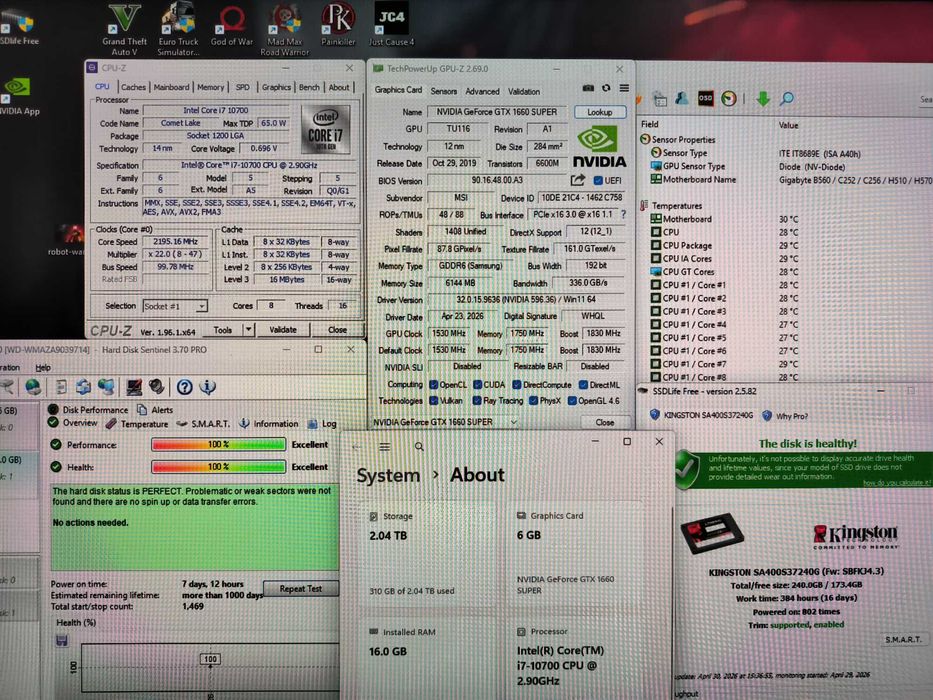
Task: Click the search icon in the Settings About window
Action: click(x=419, y=446)
